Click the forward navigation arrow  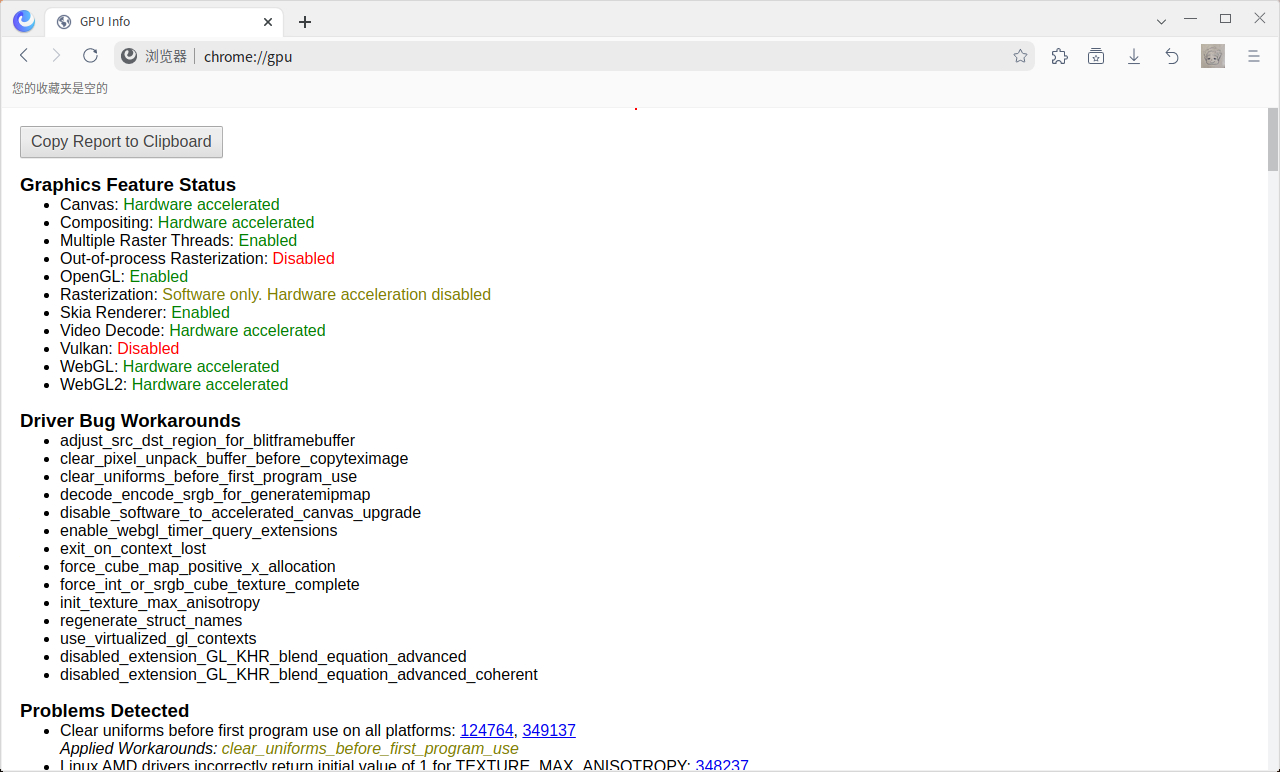[57, 55]
